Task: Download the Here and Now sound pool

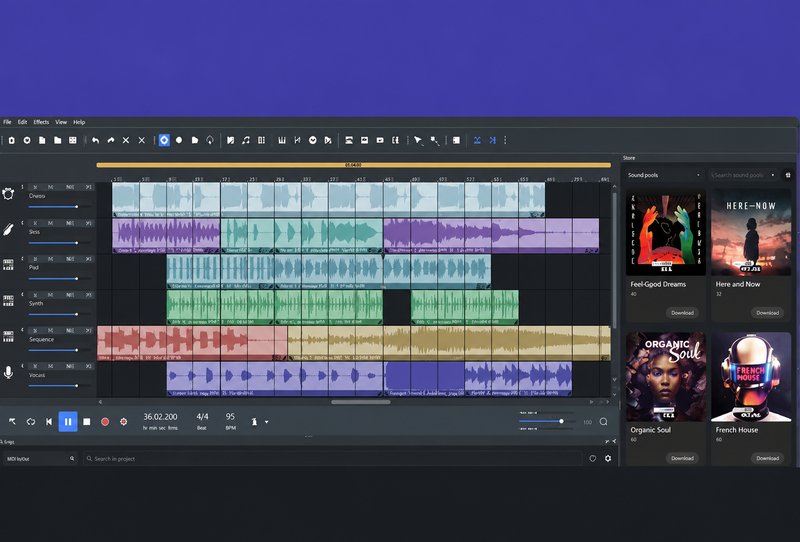Action: [x=767, y=313]
